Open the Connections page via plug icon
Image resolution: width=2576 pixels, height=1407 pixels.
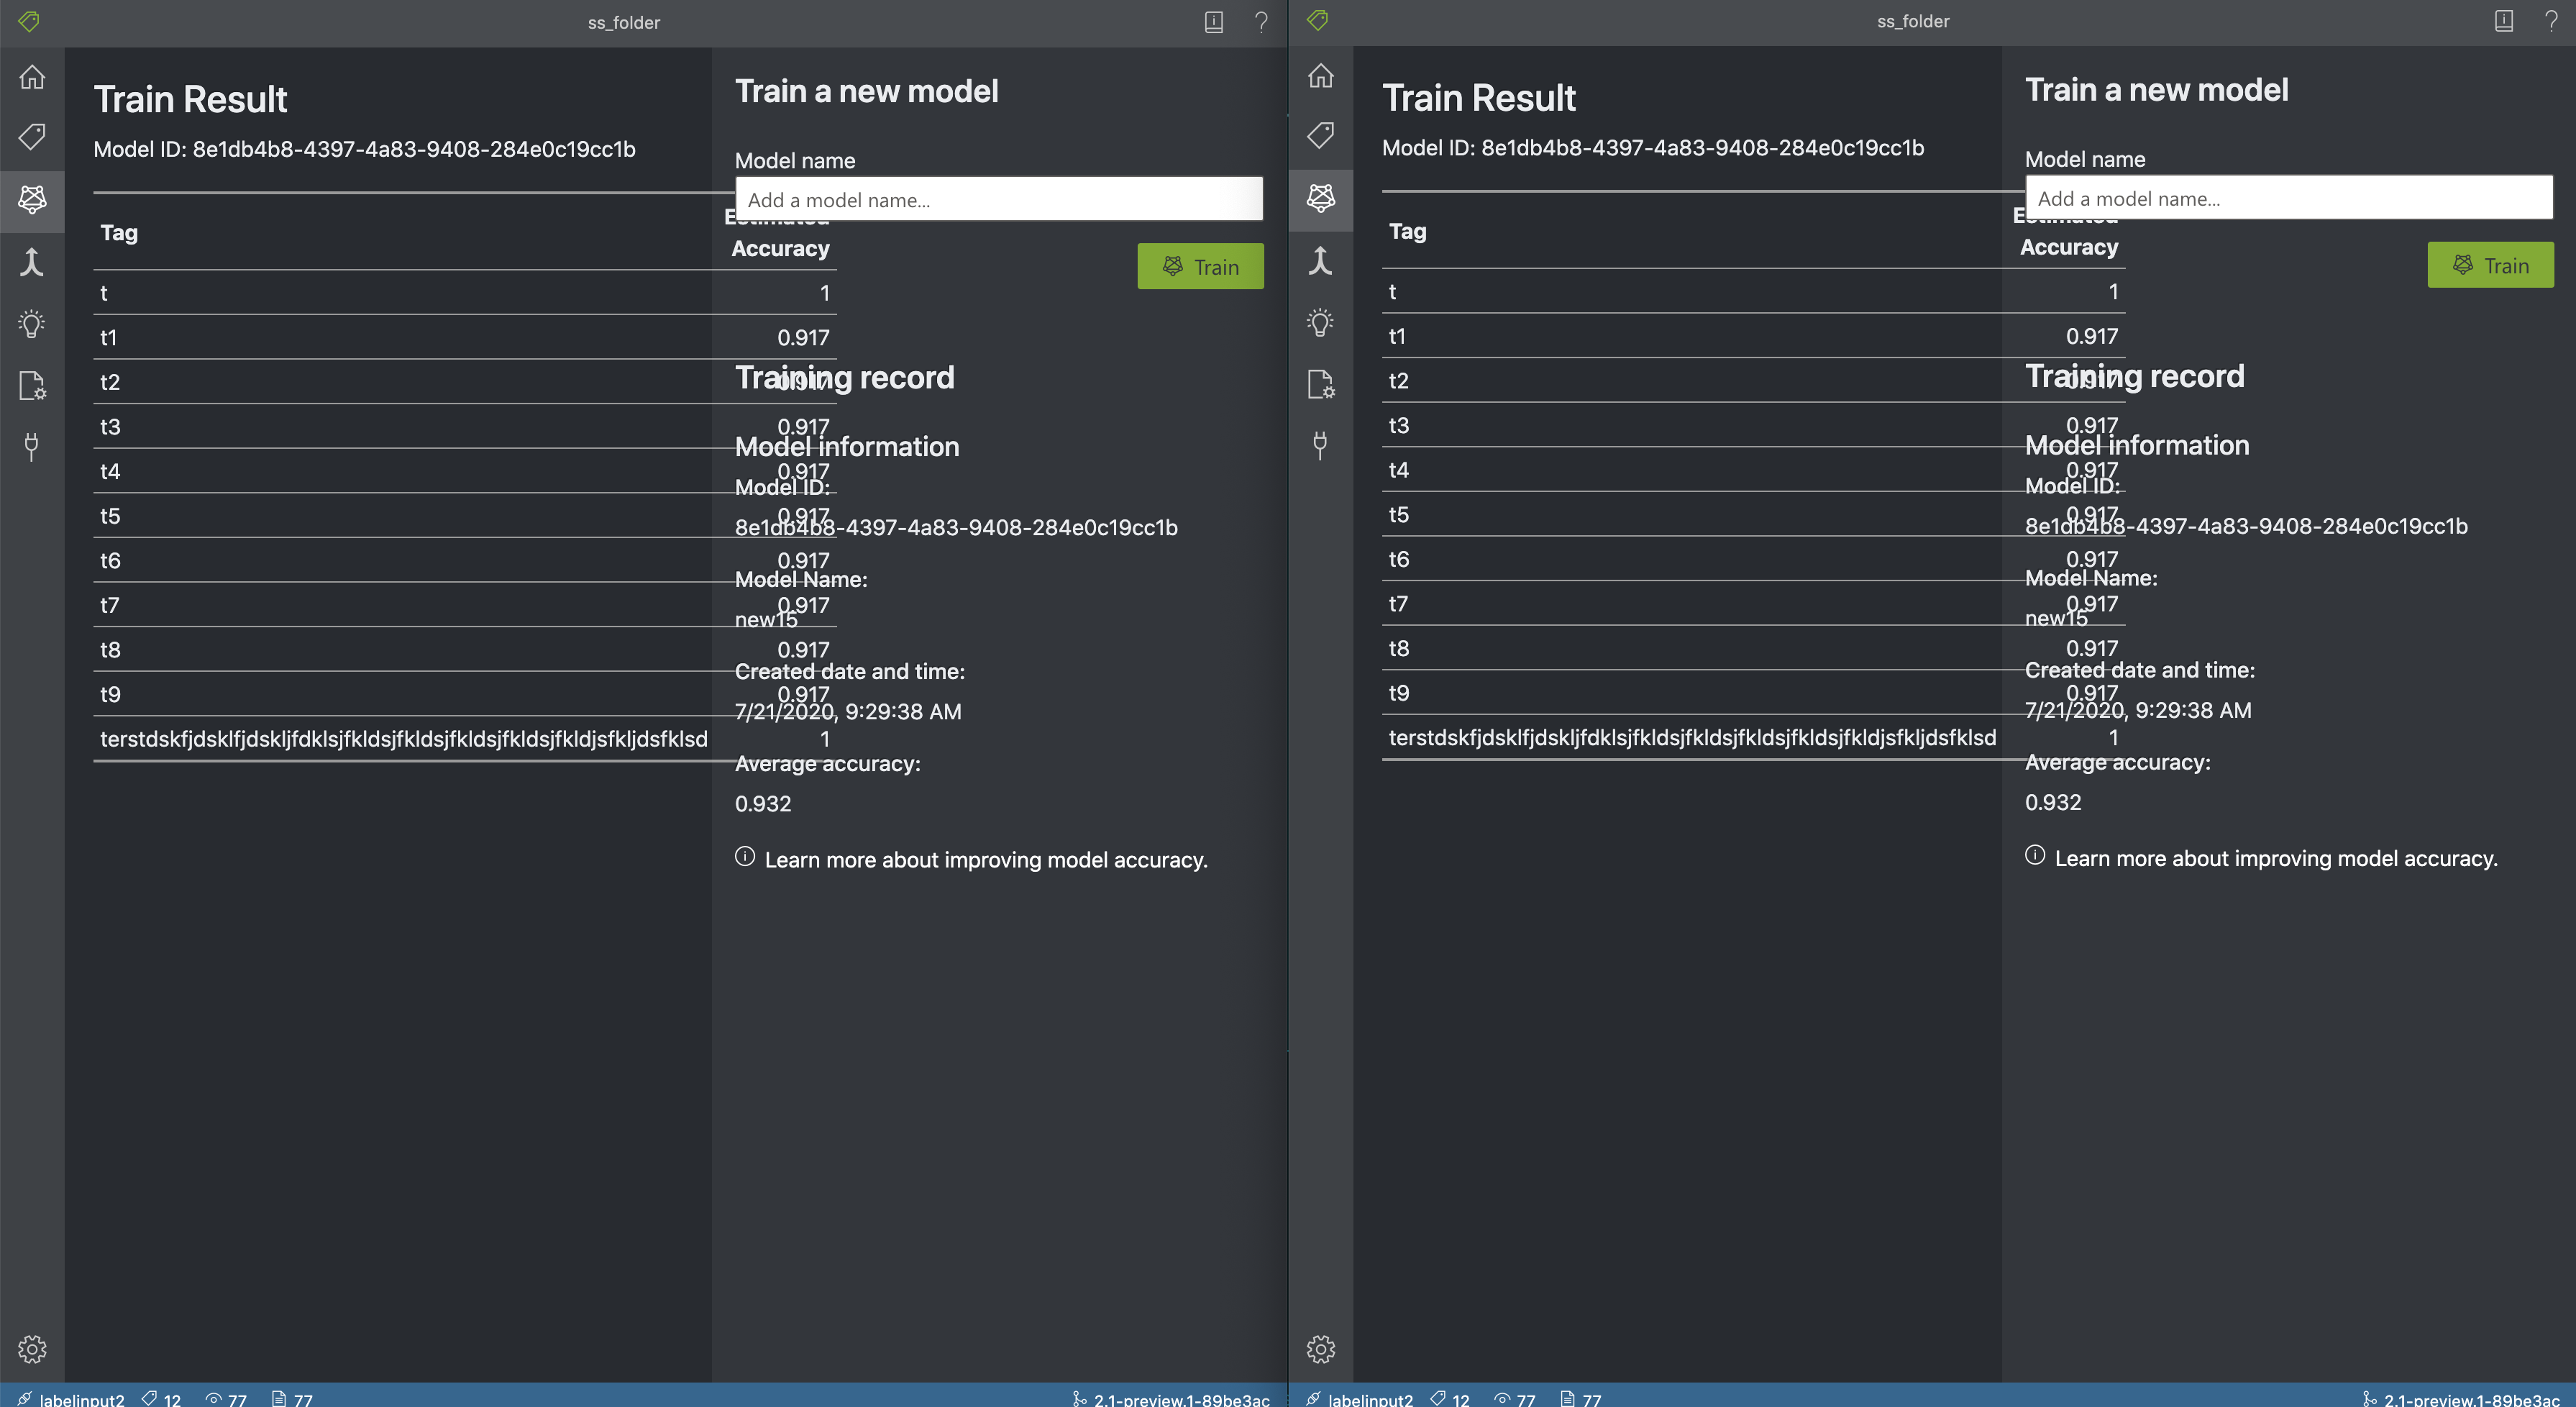[x=32, y=446]
